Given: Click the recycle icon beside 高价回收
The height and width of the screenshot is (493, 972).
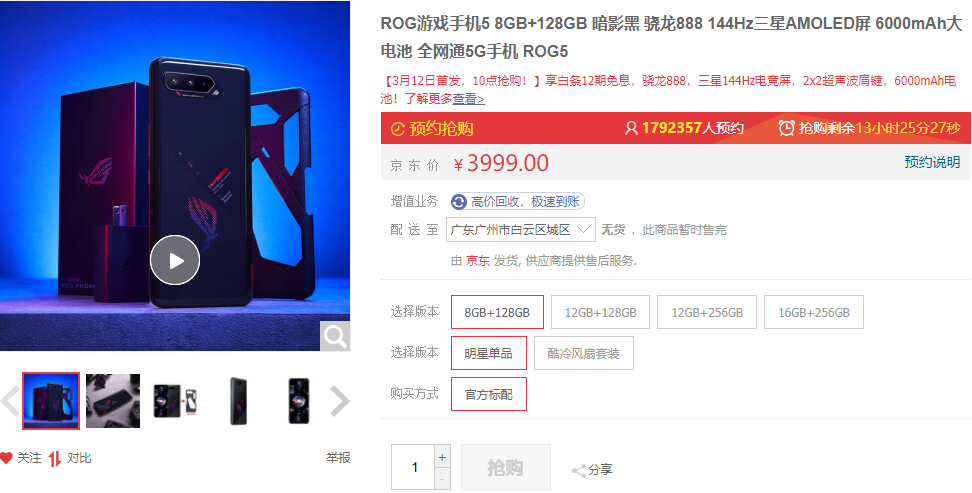Looking at the screenshot, I should [459, 202].
